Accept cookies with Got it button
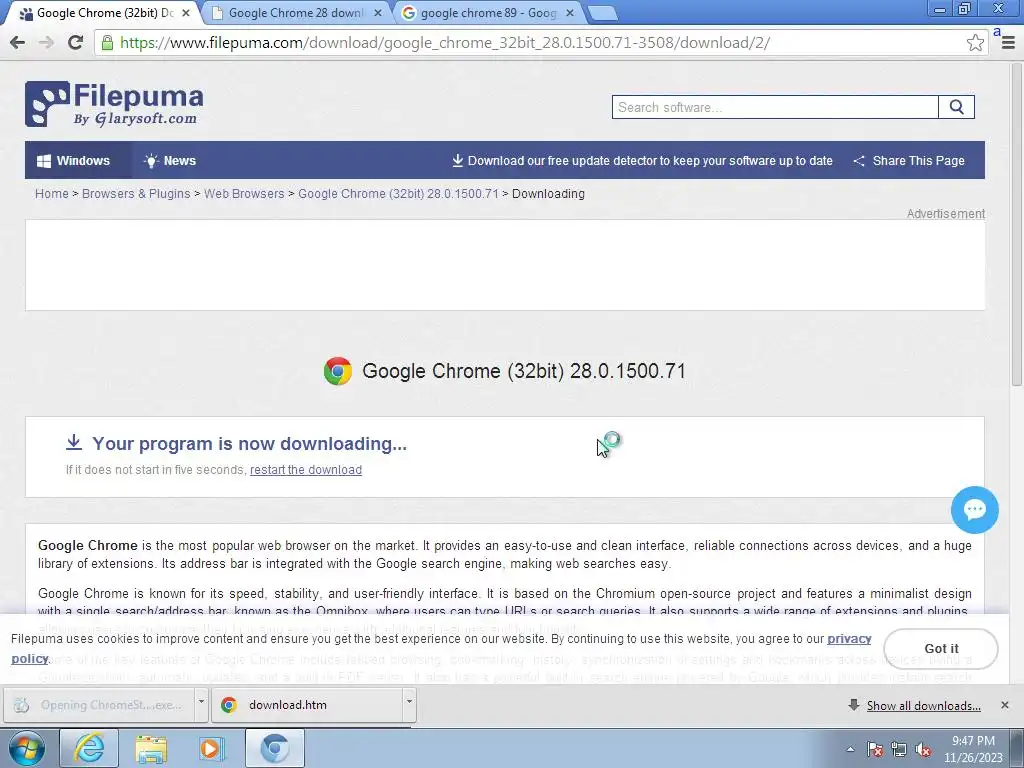Image resolution: width=1024 pixels, height=768 pixels. coord(941,648)
